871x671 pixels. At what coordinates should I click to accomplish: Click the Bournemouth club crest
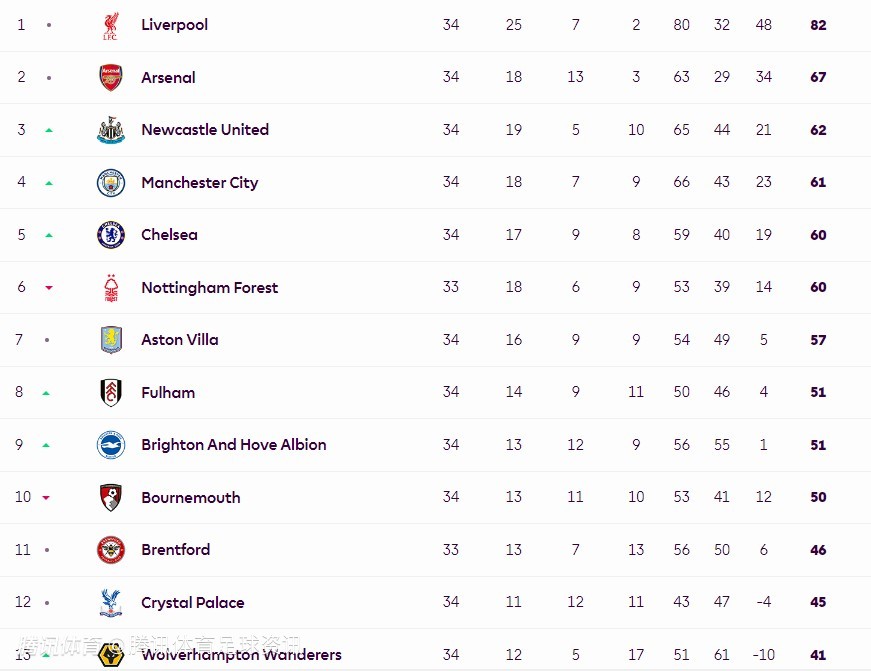[x=110, y=497]
